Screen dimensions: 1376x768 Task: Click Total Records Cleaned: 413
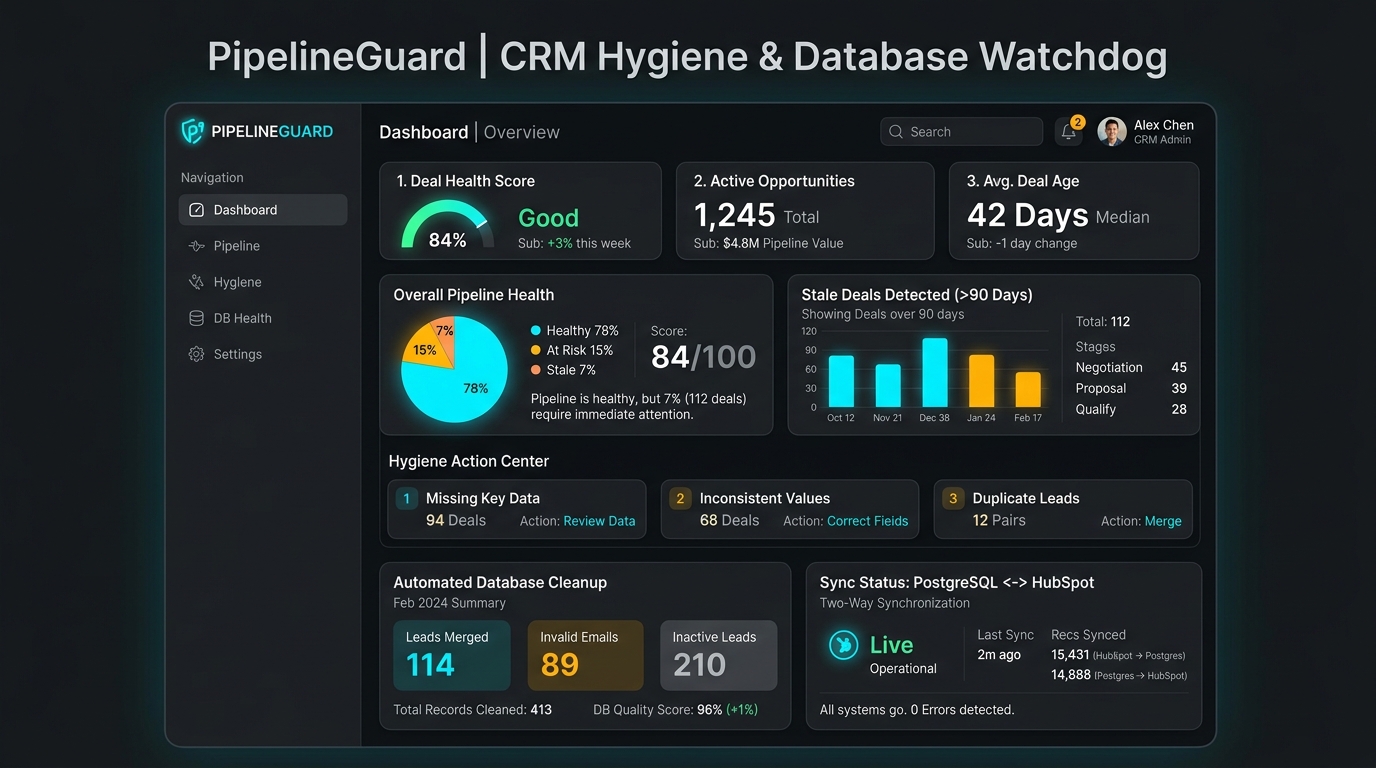[x=473, y=710]
